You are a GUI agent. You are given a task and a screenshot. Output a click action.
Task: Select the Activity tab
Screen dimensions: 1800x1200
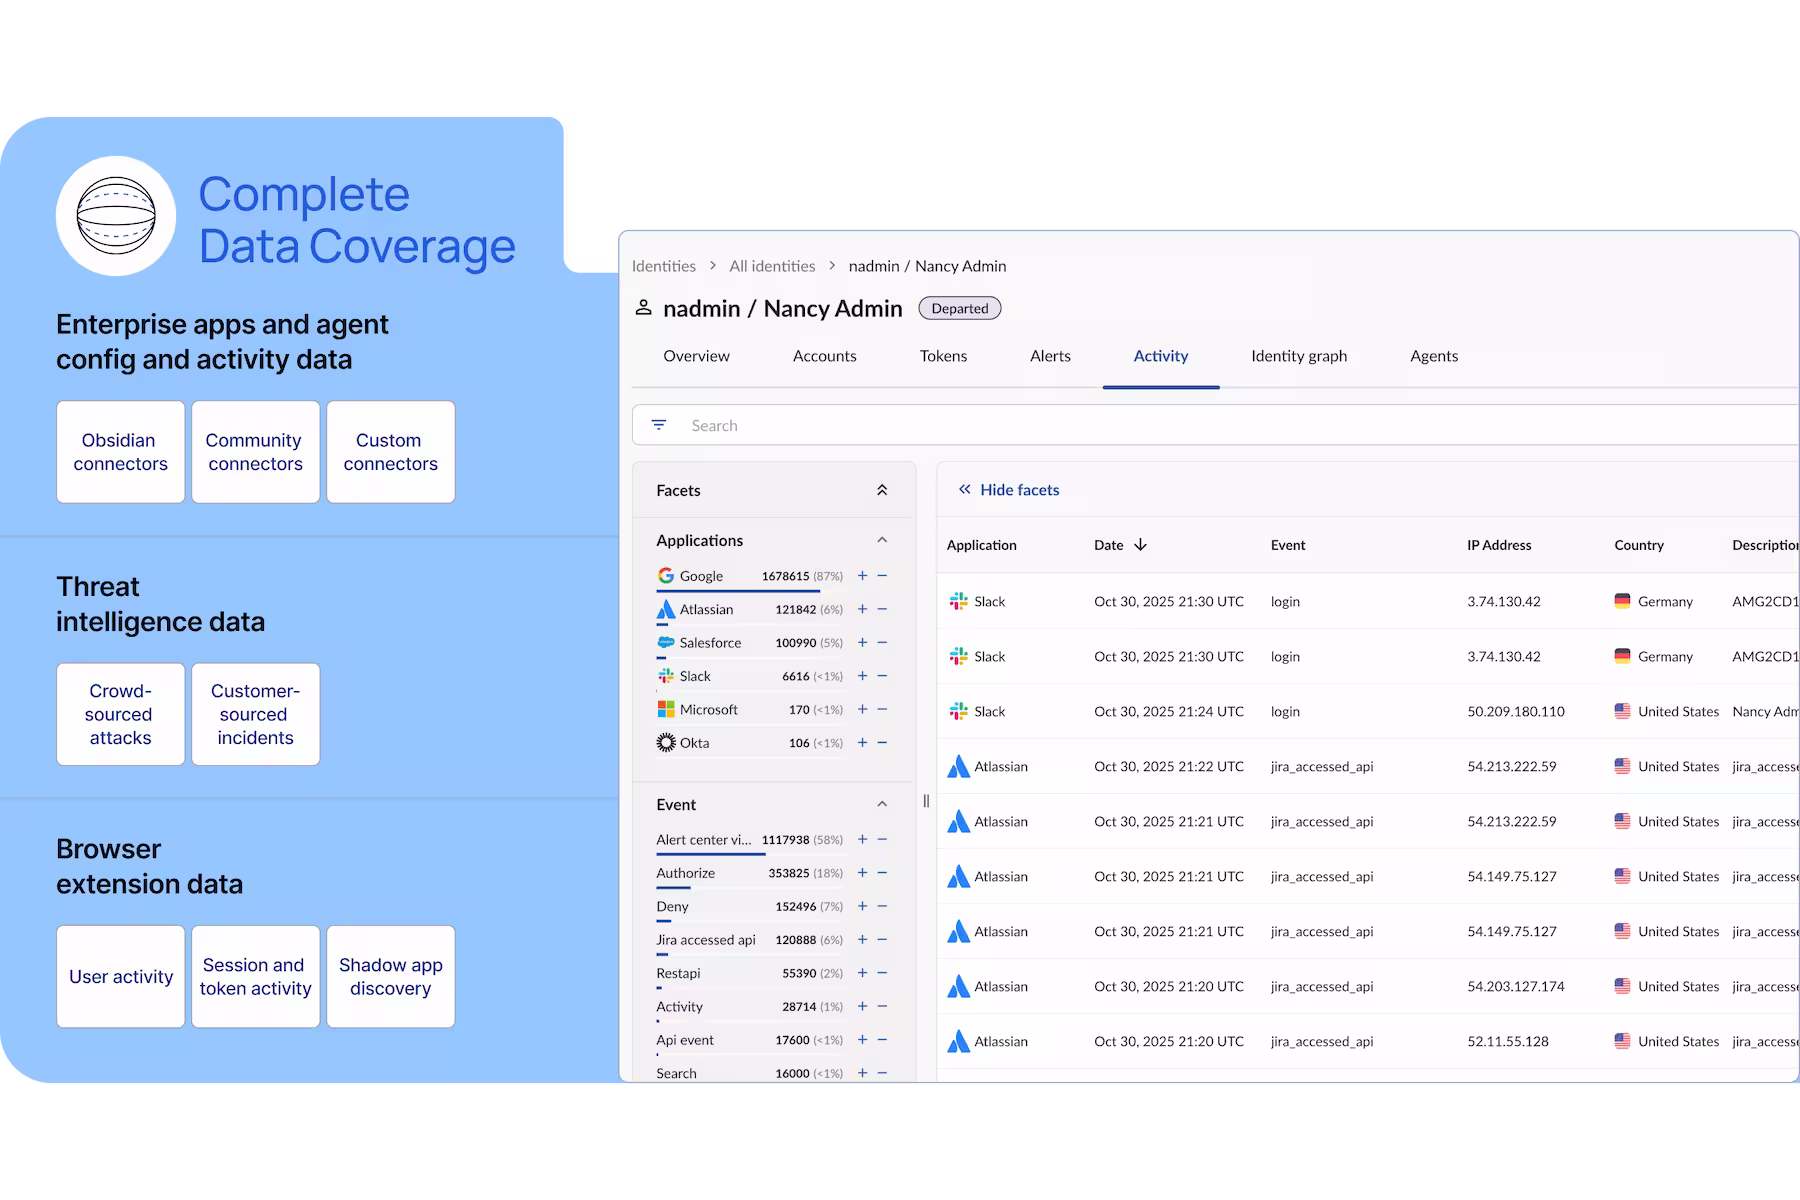pos(1161,356)
